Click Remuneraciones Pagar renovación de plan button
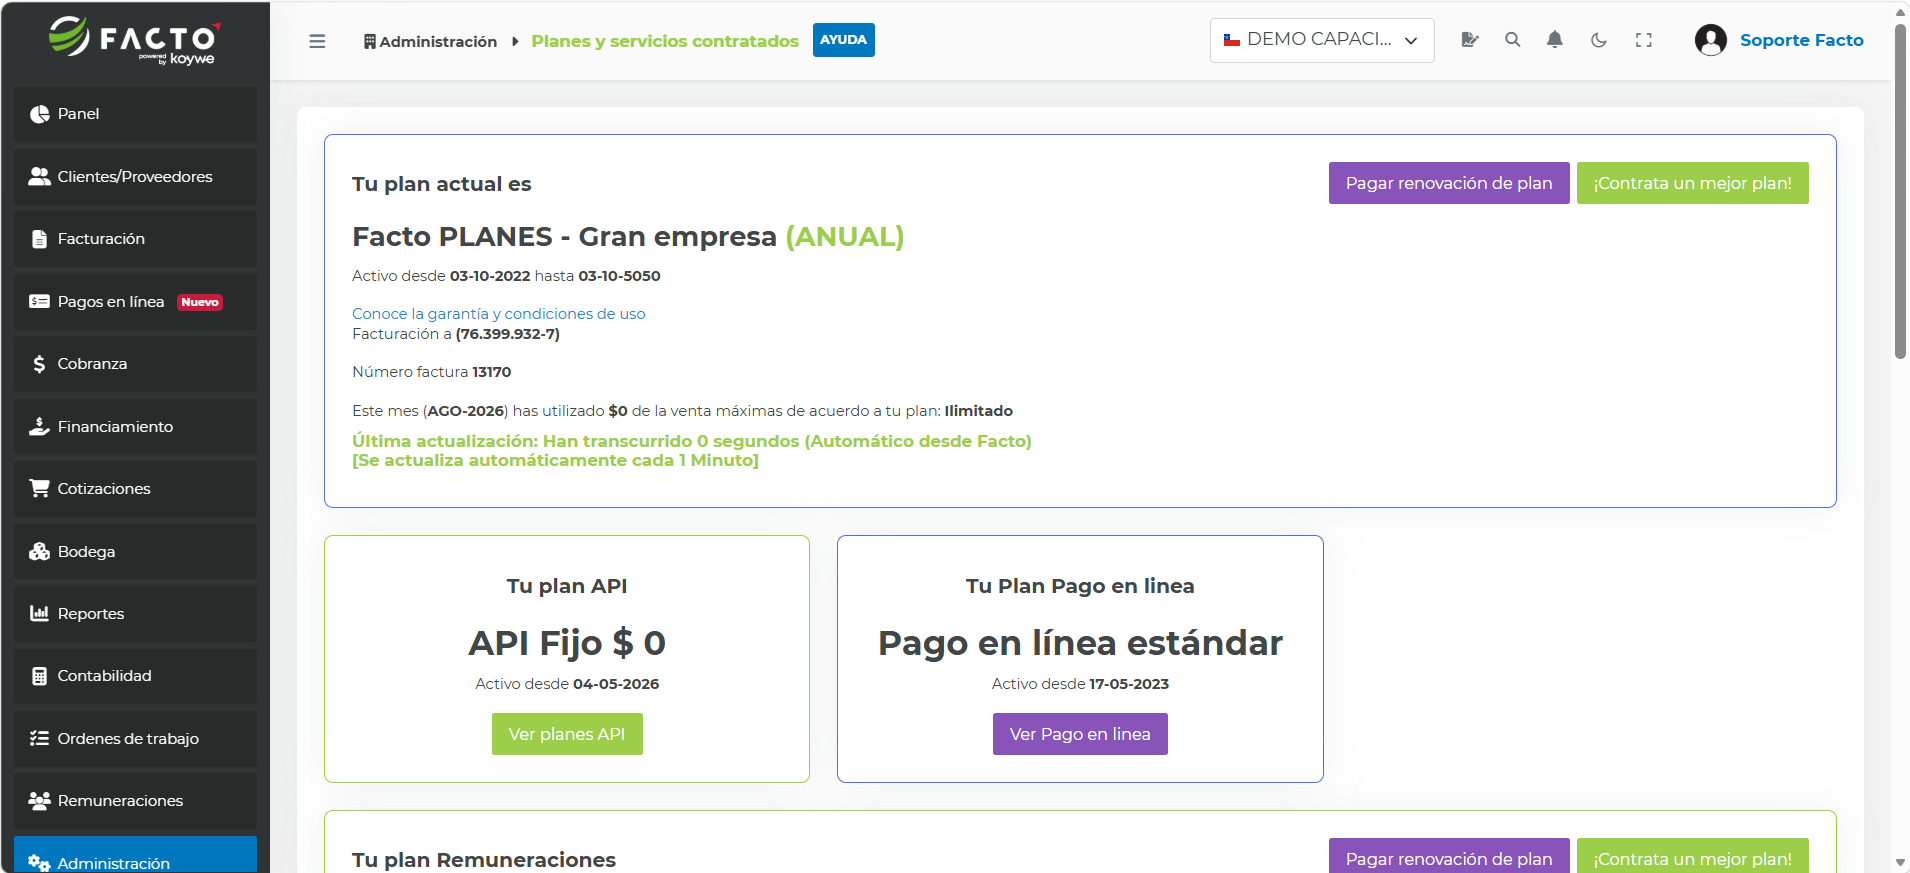1910x873 pixels. 1448,856
